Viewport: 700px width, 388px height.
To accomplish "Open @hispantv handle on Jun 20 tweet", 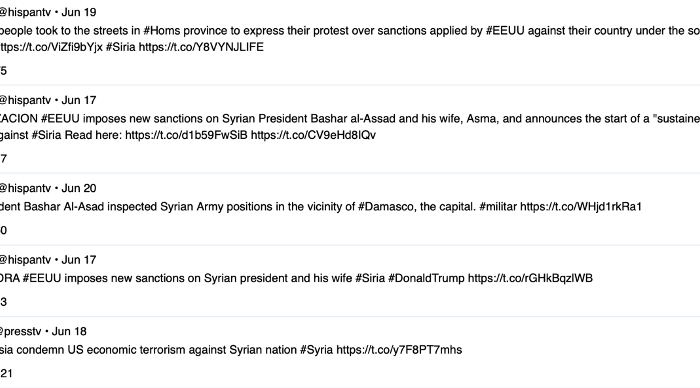I will pyautogui.click(x=25, y=188).
